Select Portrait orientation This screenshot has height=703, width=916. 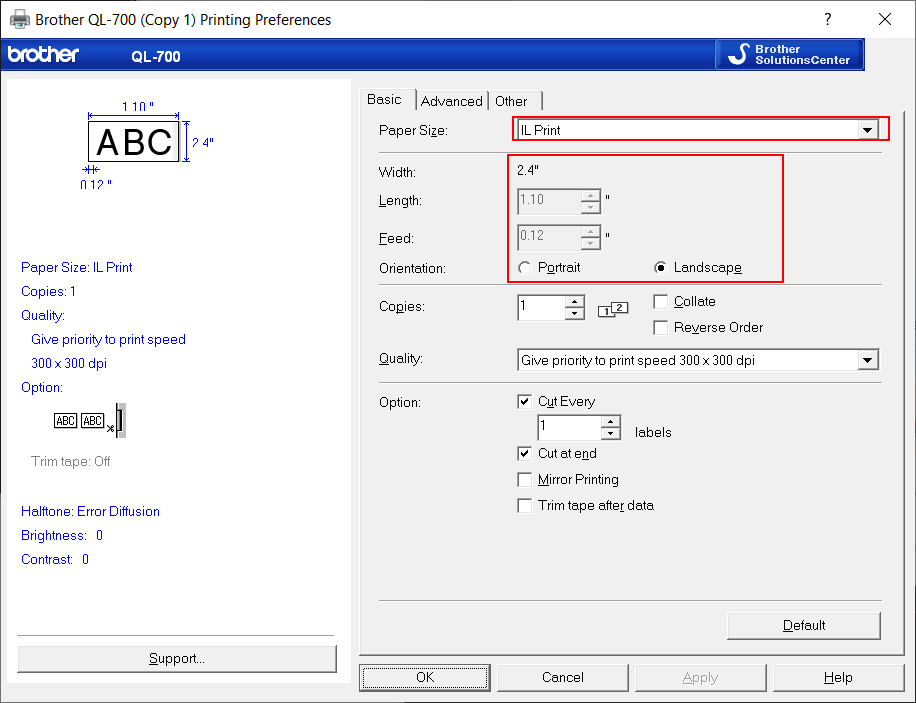point(524,267)
